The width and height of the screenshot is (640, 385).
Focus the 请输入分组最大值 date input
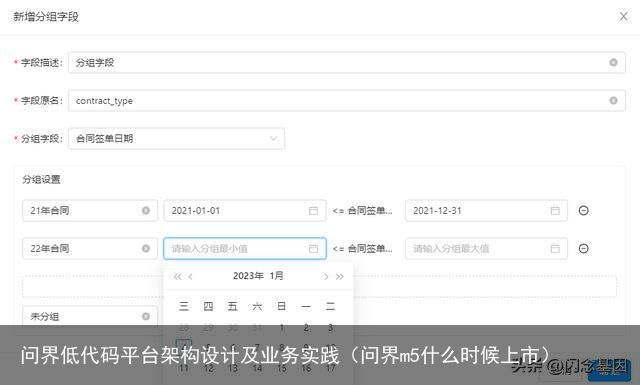point(486,249)
